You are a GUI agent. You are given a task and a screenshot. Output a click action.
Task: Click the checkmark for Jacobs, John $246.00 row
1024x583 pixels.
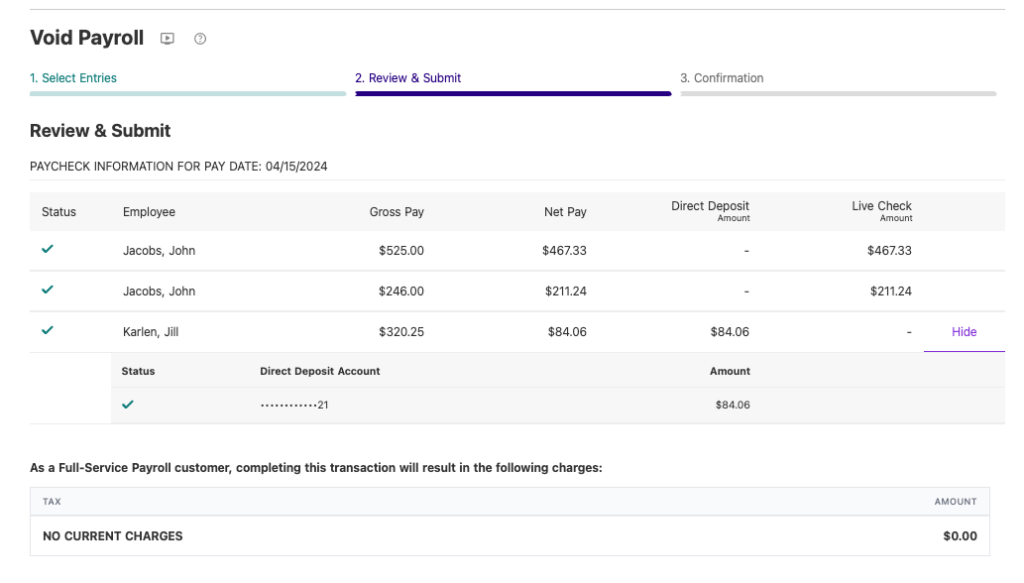(48, 289)
